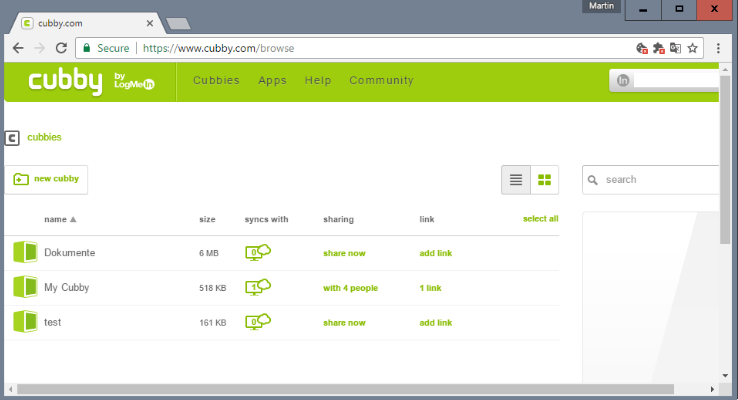Image resolution: width=738 pixels, height=400 pixels.
Task: Click the first extension icon in address bar
Action: pos(642,48)
